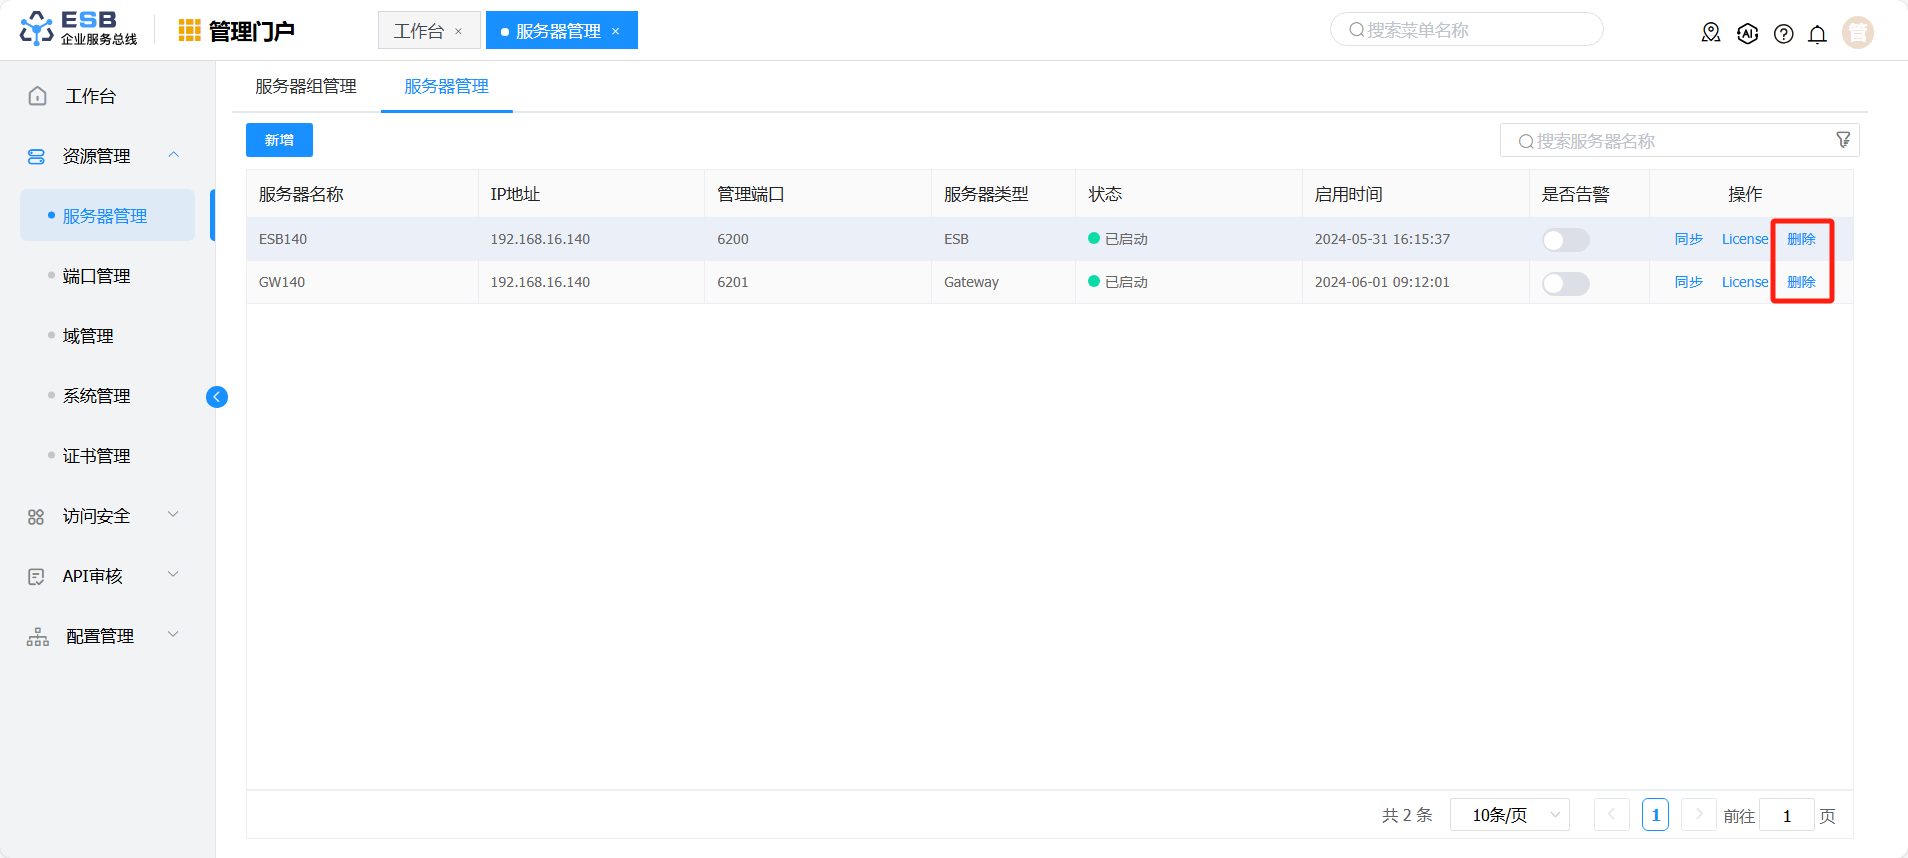Open the user avatar menu
The width and height of the screenshot is (1908, 858).
[1857, 33]
